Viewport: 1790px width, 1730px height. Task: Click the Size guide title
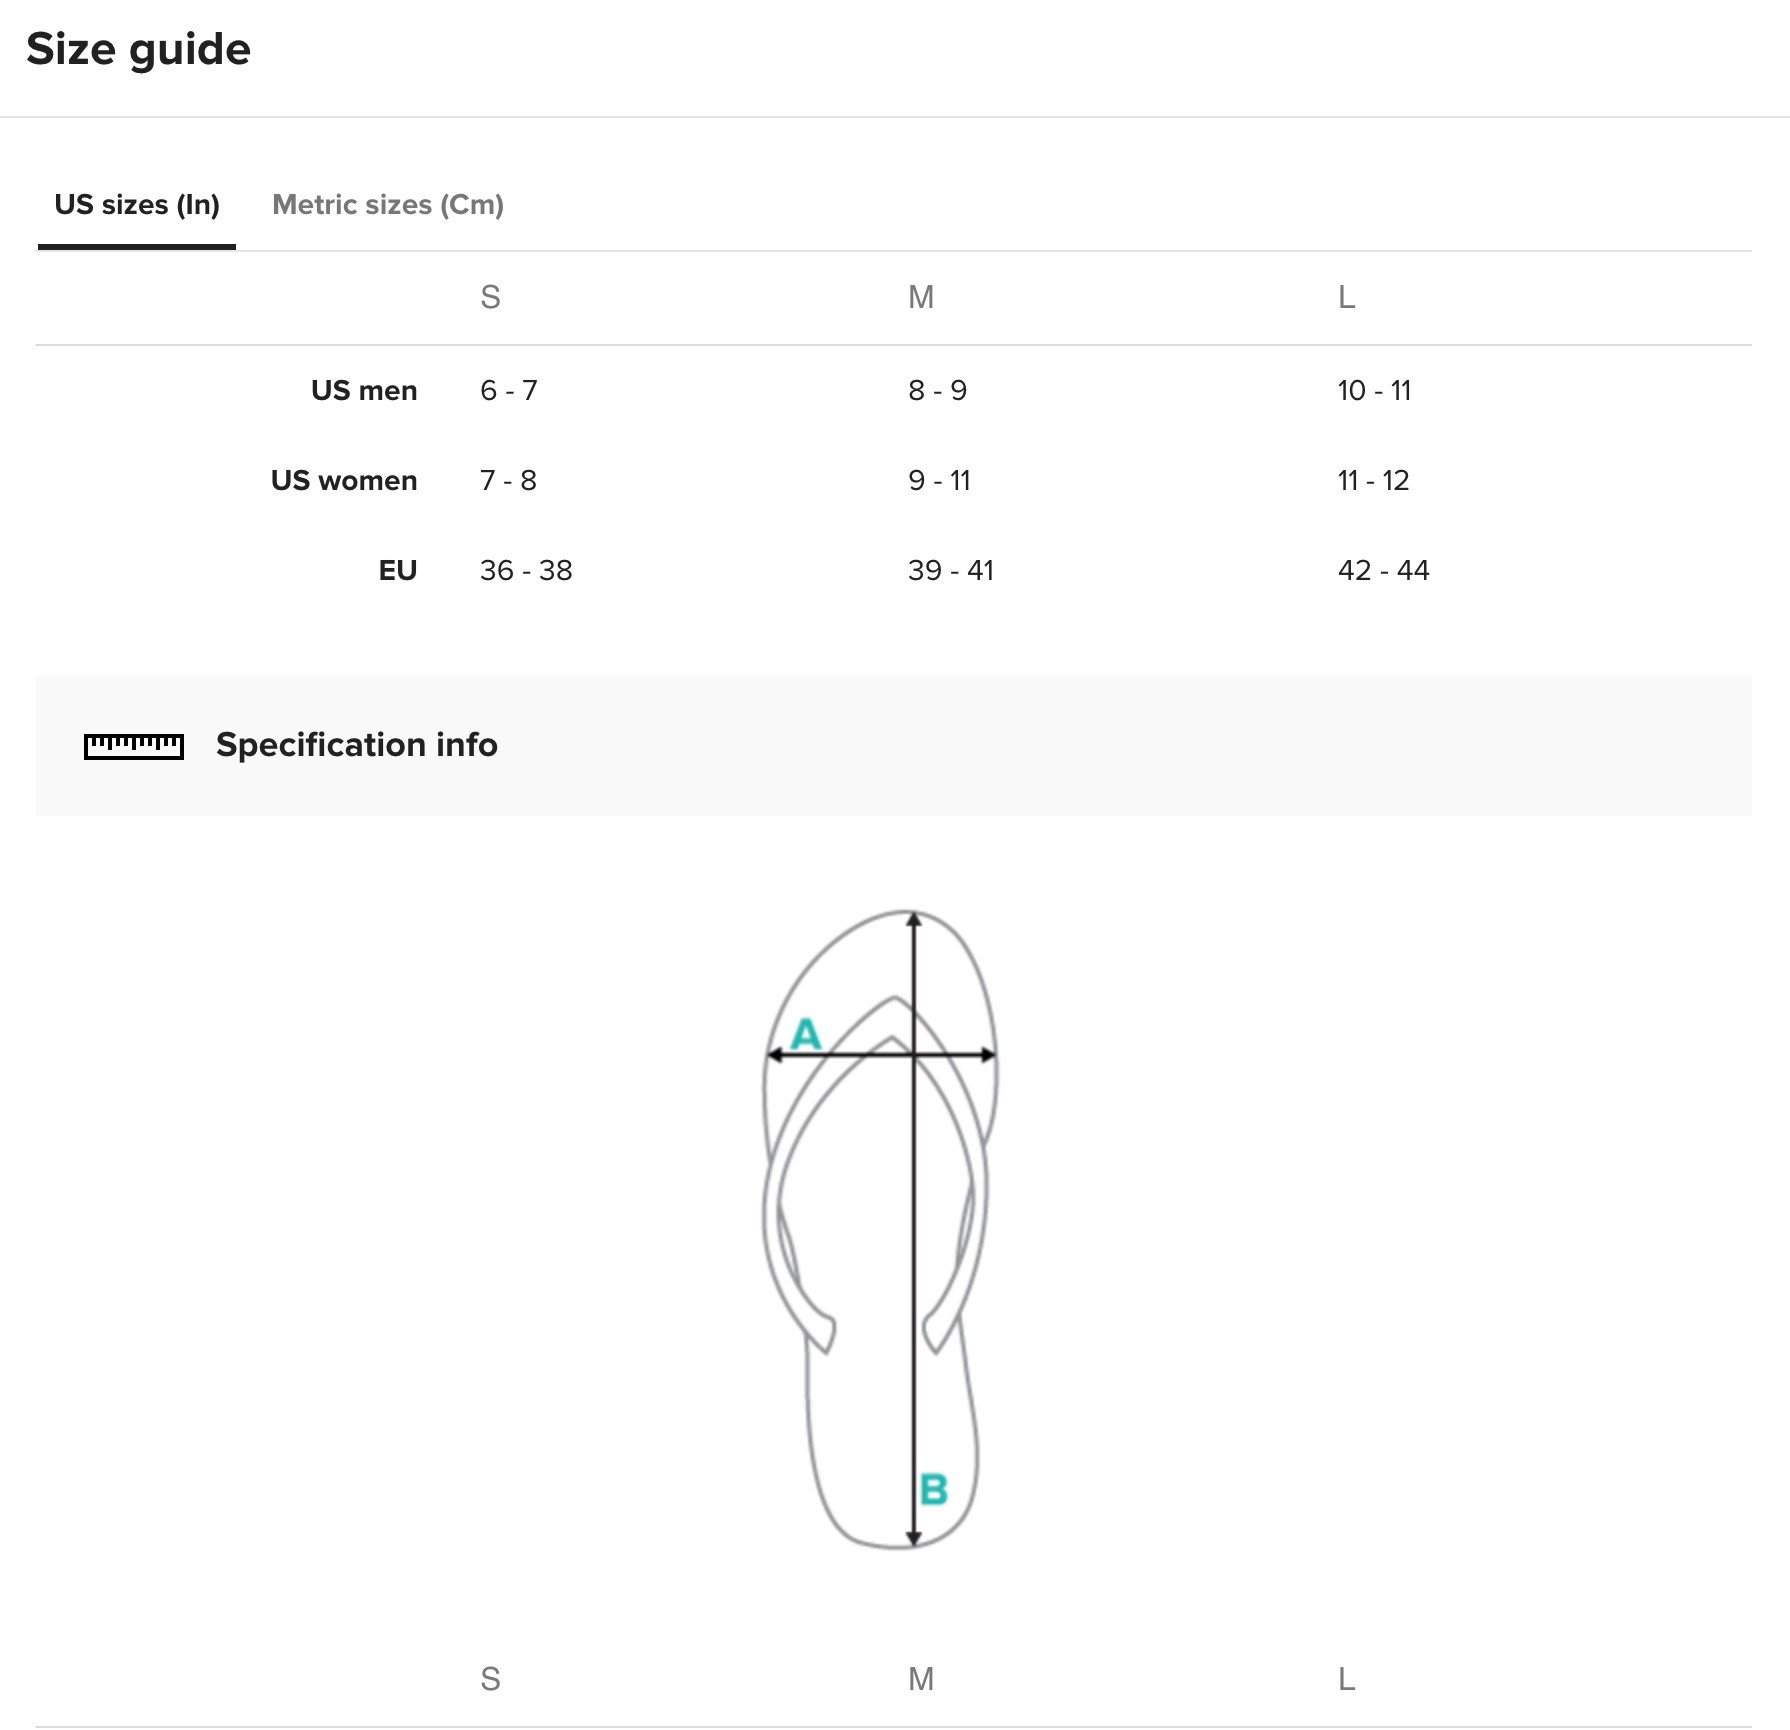(x=139, y=50)
